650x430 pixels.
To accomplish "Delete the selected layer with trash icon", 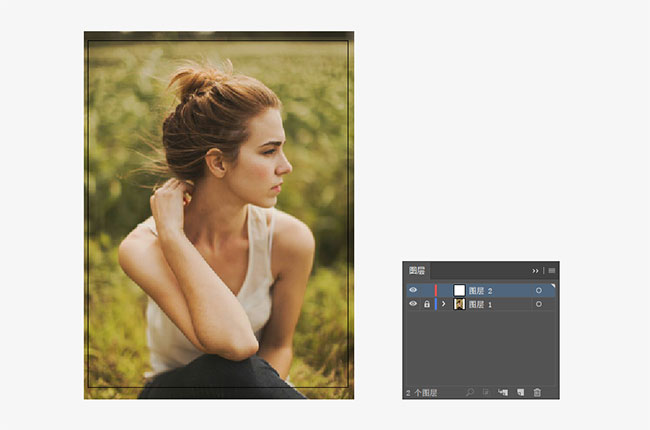I will (x=537, y=392).
